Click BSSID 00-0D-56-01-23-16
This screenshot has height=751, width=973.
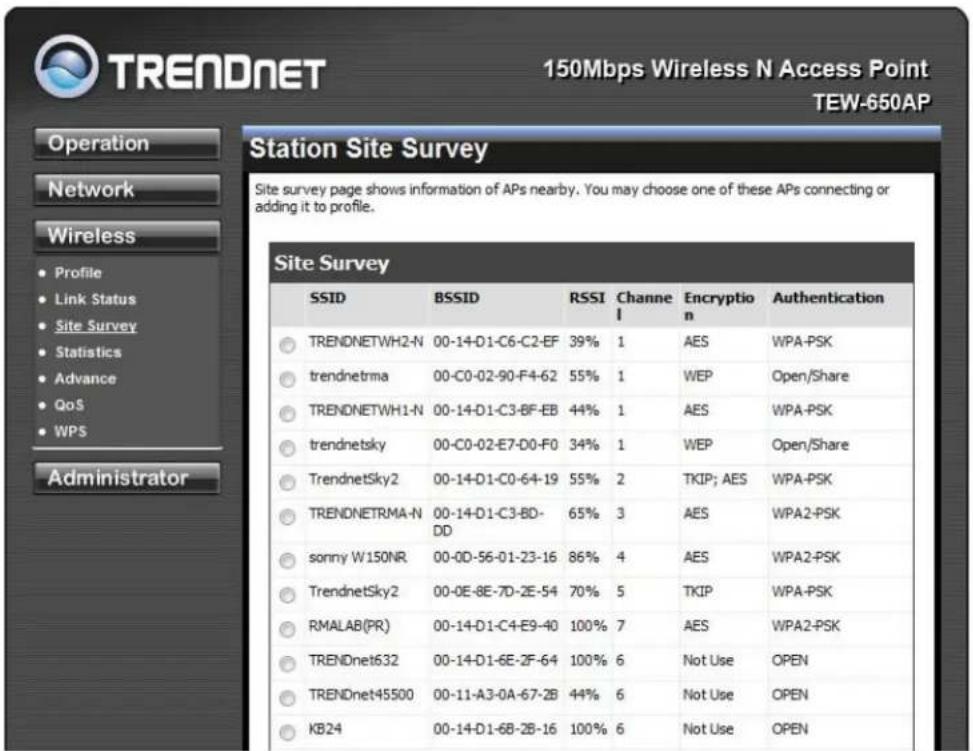tap(495, 557)
